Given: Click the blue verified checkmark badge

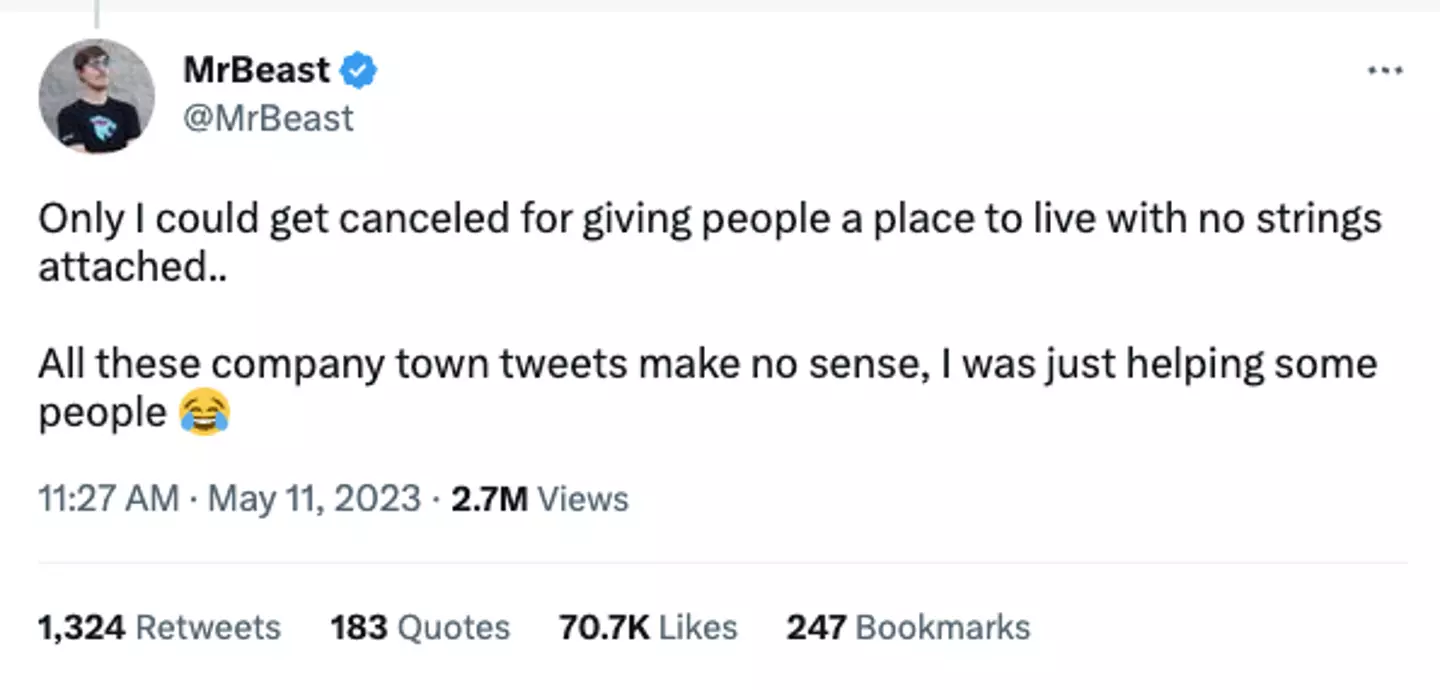Looking at the screenshot, I should click(359, 71).
